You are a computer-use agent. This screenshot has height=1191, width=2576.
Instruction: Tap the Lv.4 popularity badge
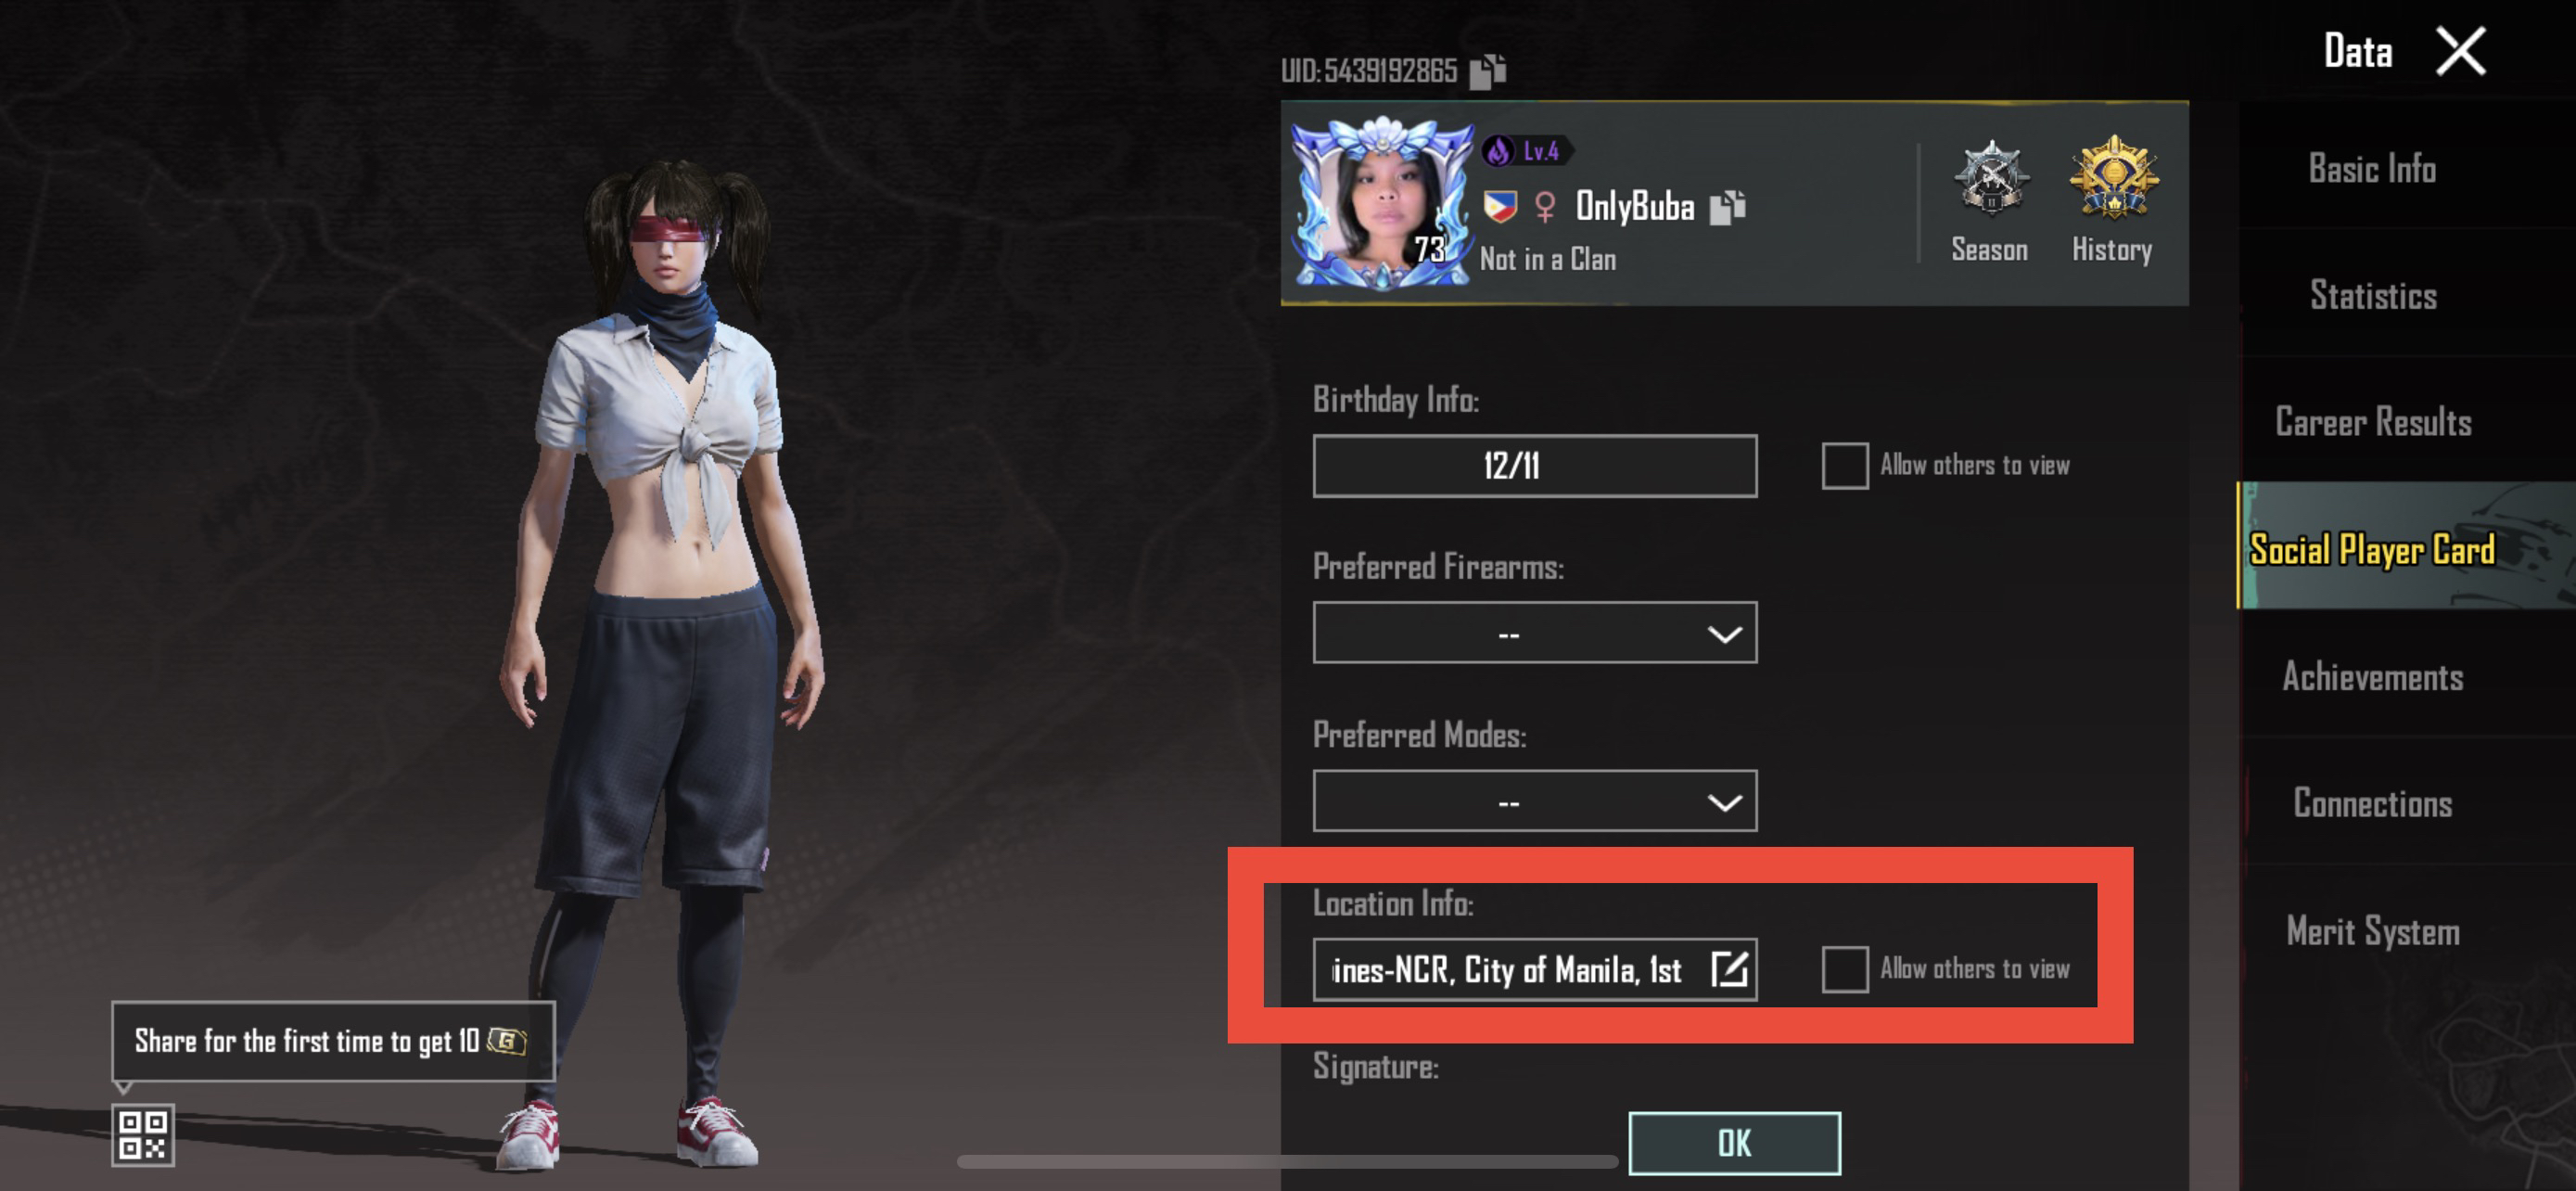[x=1526, y=151]
